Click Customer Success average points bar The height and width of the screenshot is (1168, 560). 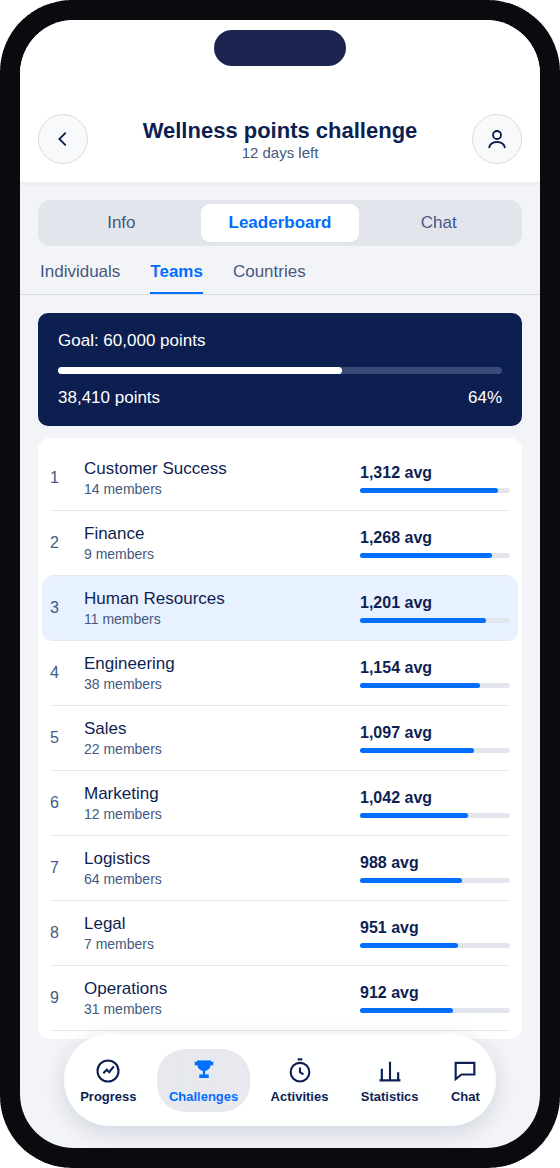click(435, 490)
